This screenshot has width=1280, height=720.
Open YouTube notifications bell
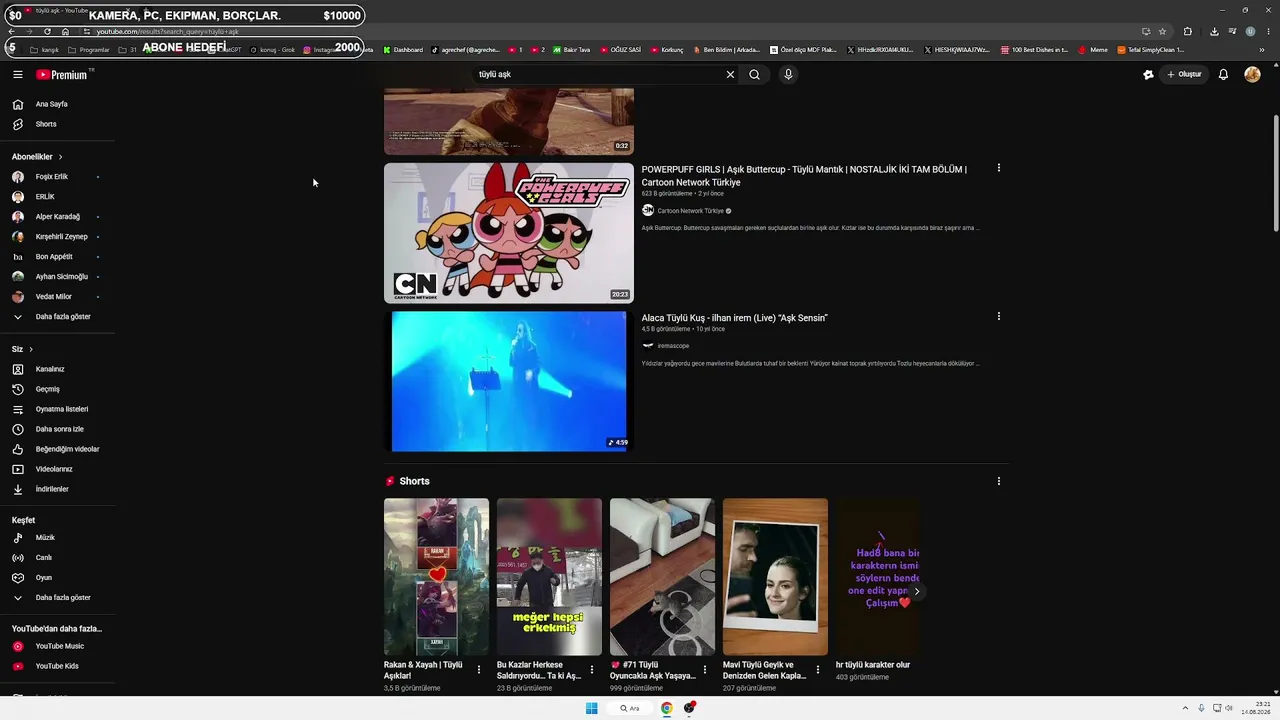[1223, 74]
